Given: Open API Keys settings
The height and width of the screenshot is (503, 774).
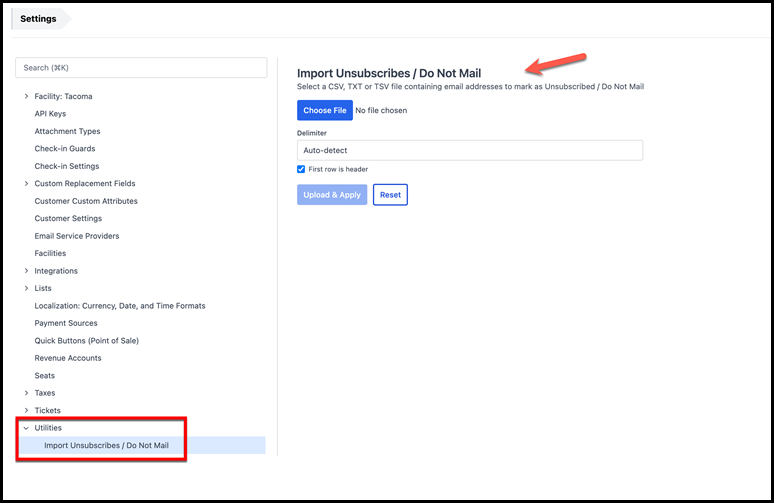Looking at the screenshot, I should point(50,114).
